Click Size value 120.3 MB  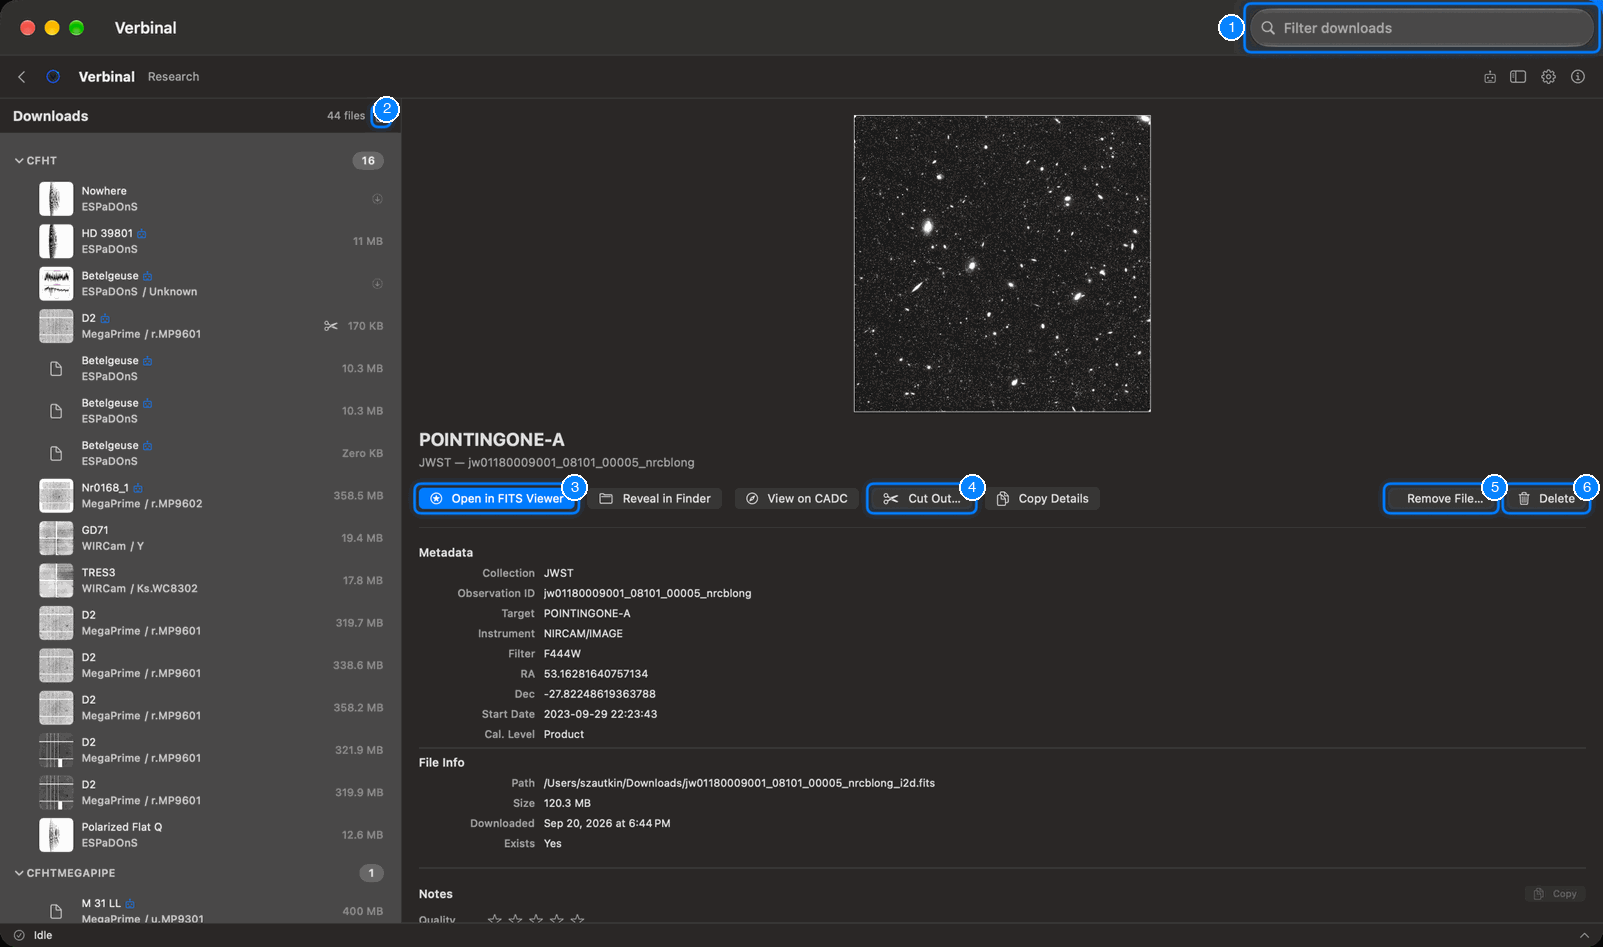(567, 803)
